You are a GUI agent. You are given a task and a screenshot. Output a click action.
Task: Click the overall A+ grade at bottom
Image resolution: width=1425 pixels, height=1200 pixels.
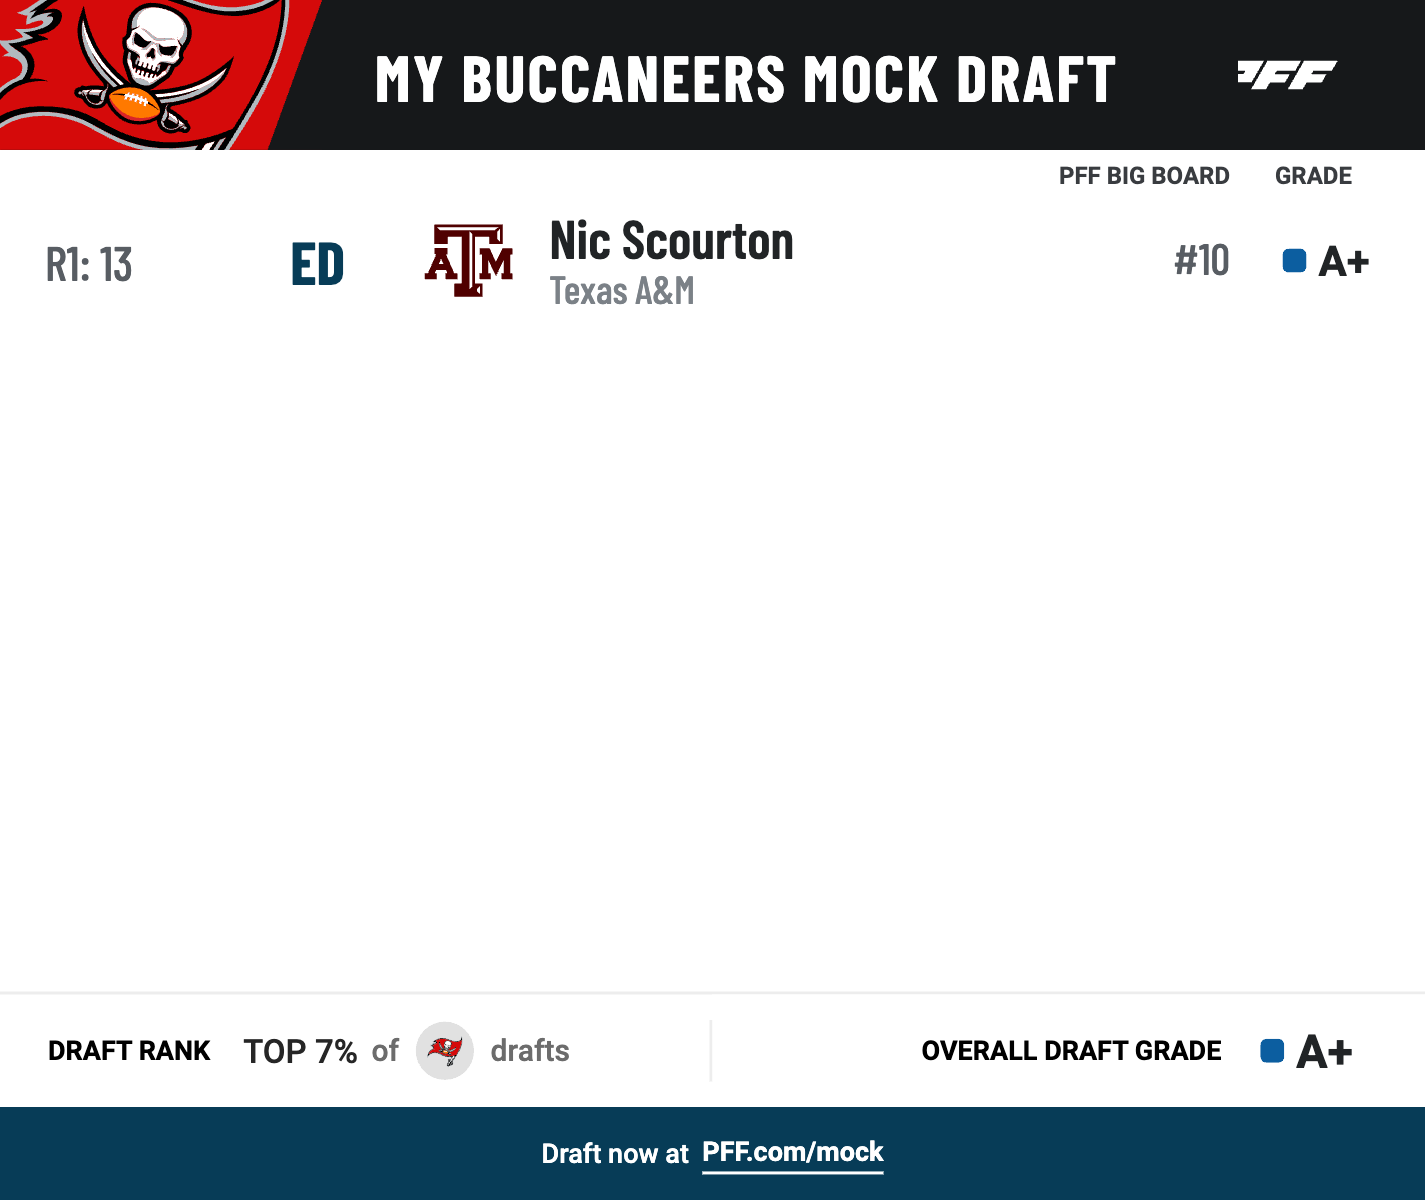click(1324, 1052)
